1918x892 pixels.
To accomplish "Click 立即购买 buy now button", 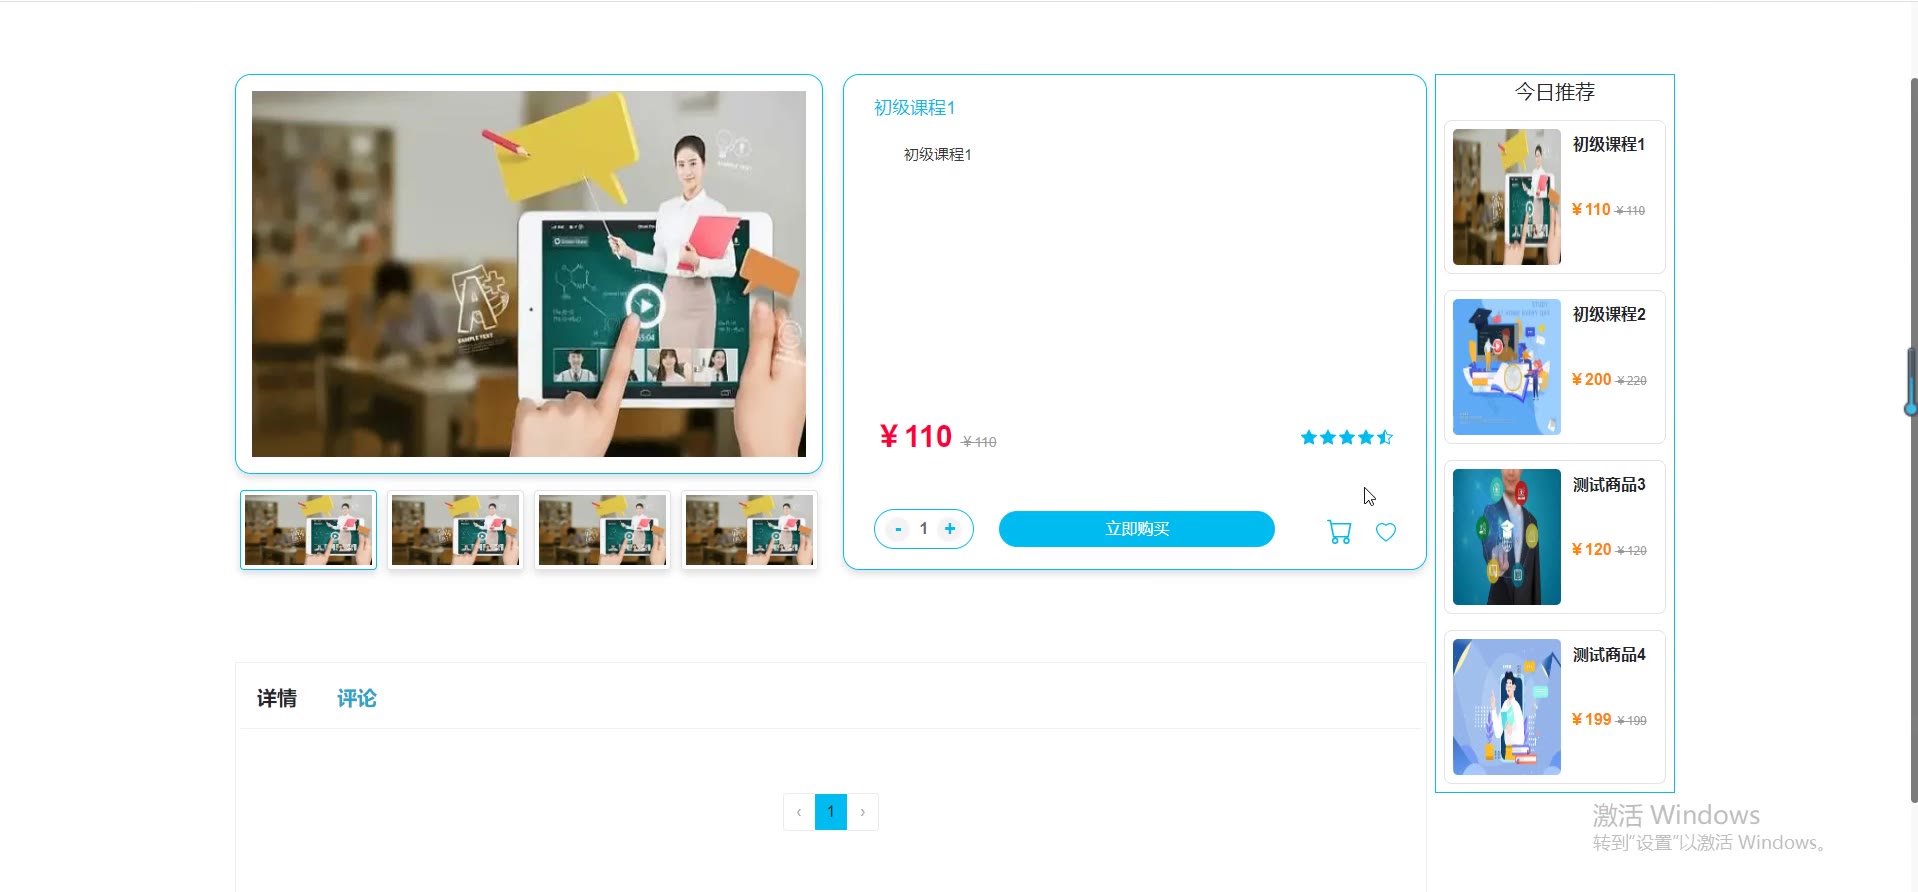I will 1137,529.
